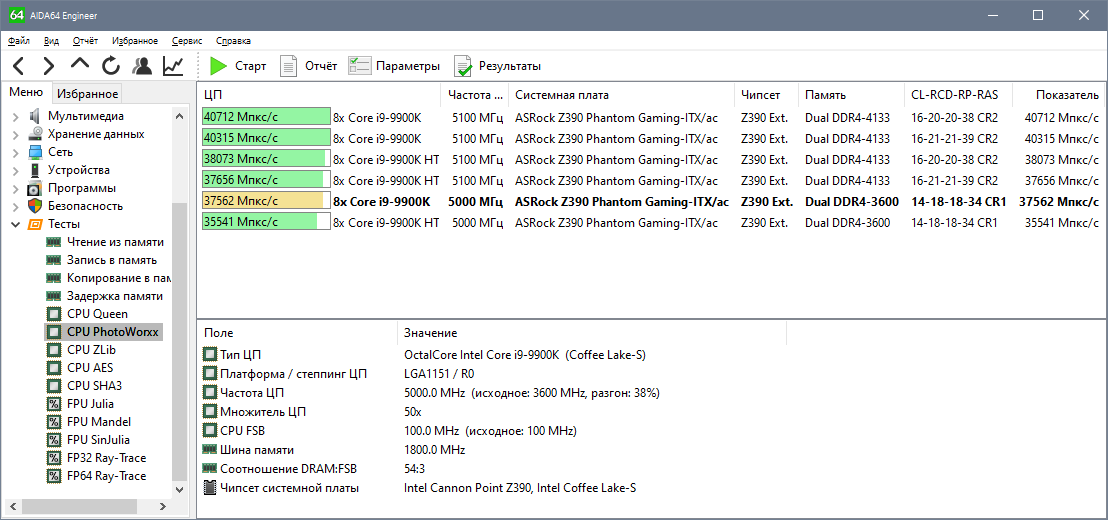This screenshot has height=520, width=1108.
Task: Open the Отчёт report toolbar button
Action: tap(308, 66)
